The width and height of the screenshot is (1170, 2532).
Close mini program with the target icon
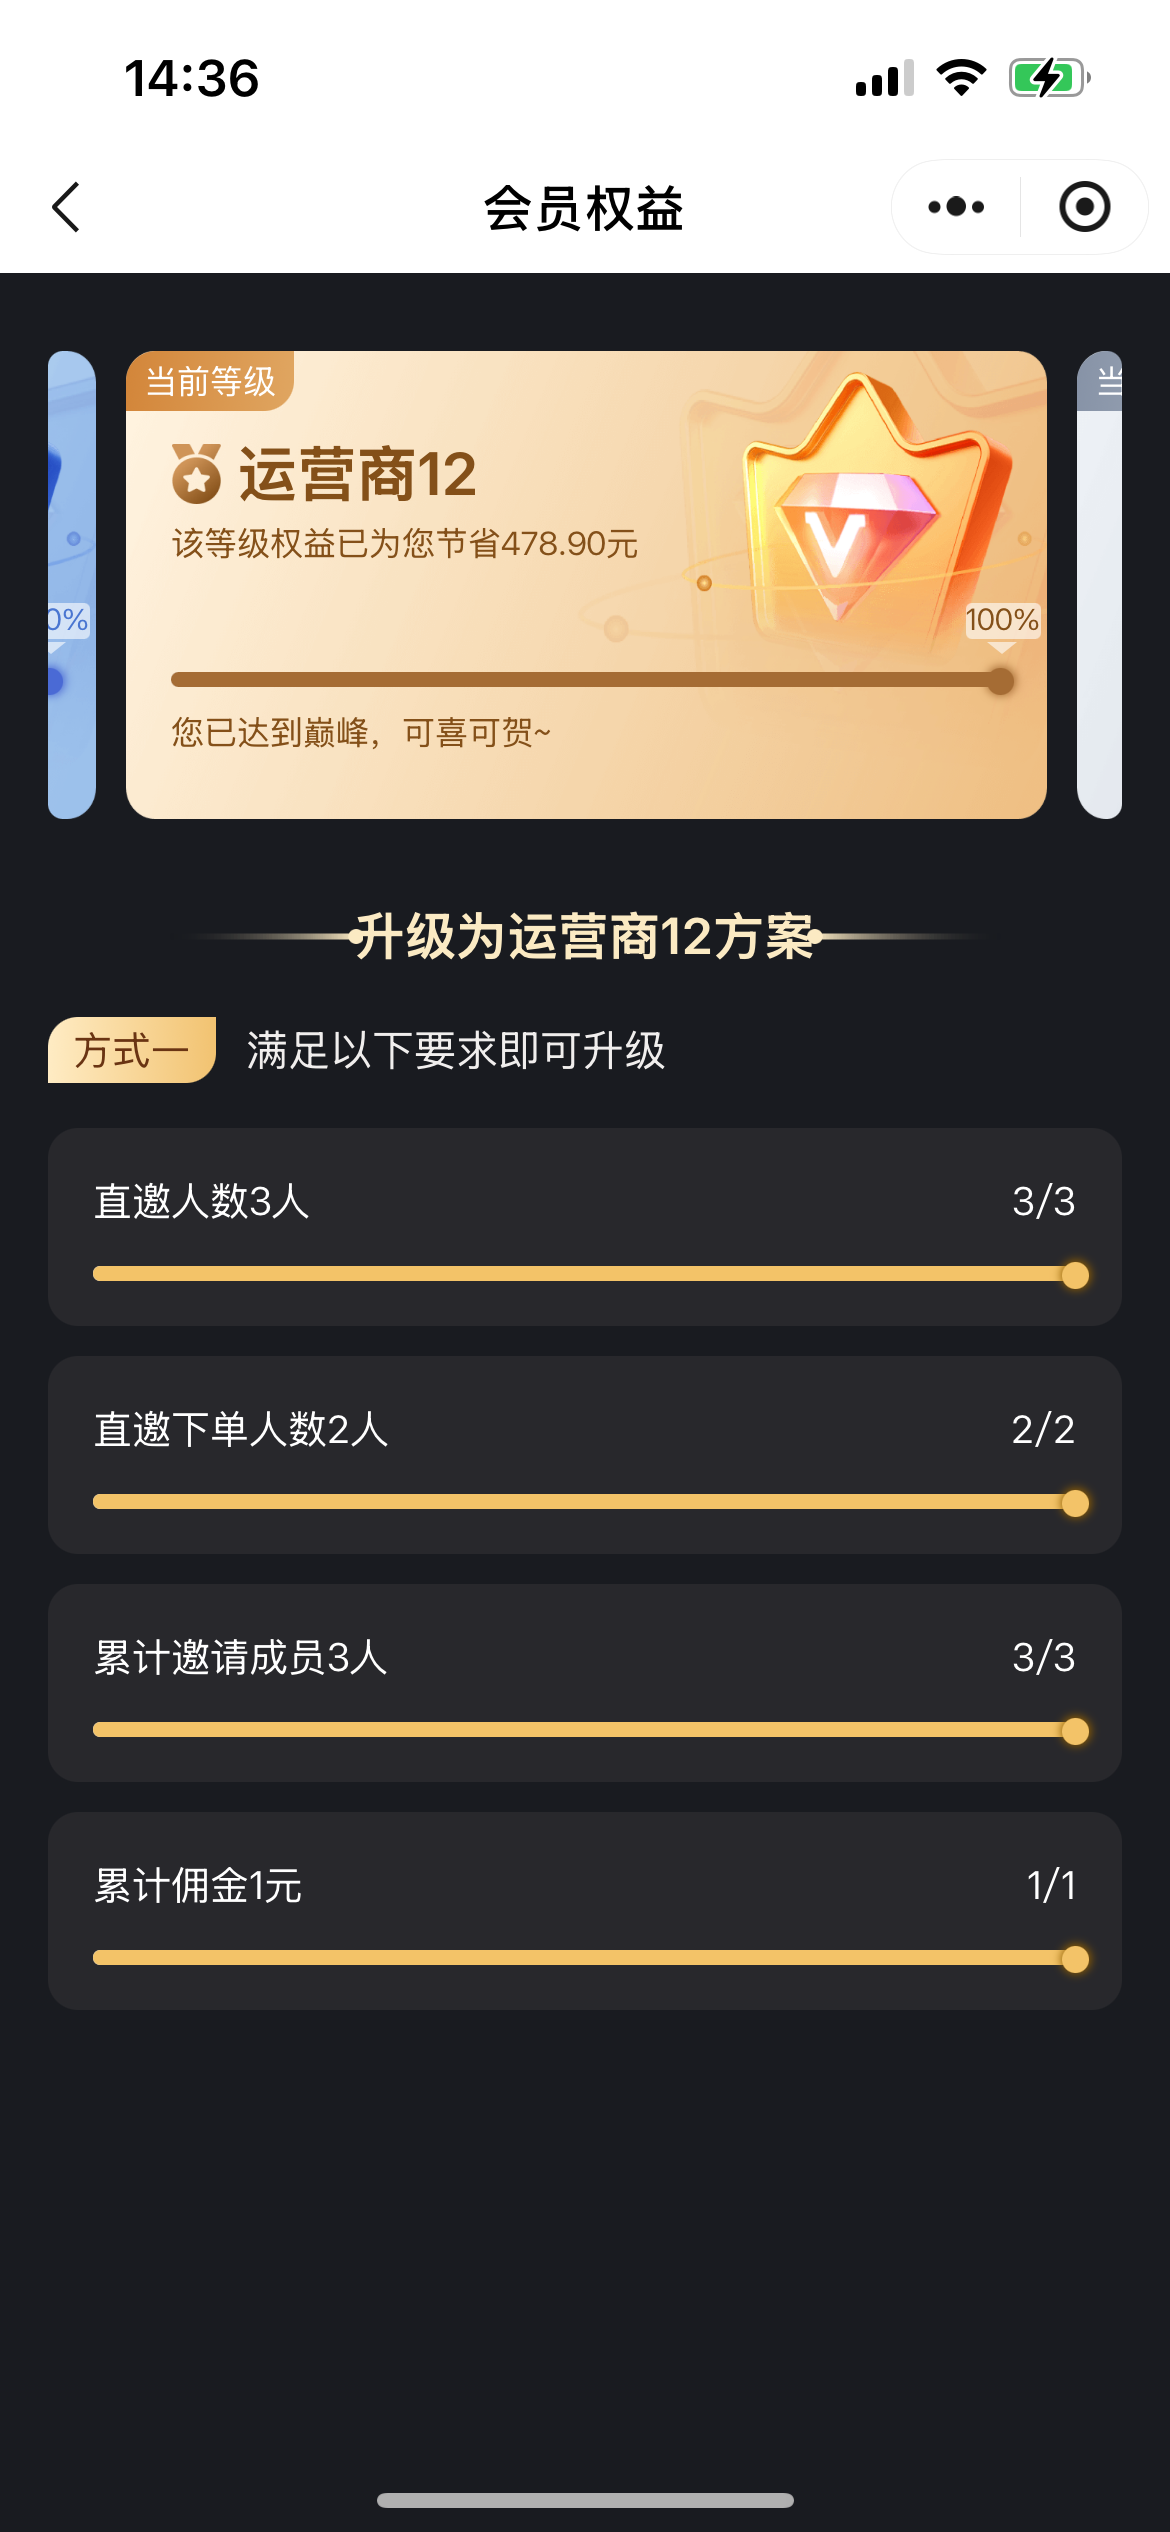(1084, 208)
